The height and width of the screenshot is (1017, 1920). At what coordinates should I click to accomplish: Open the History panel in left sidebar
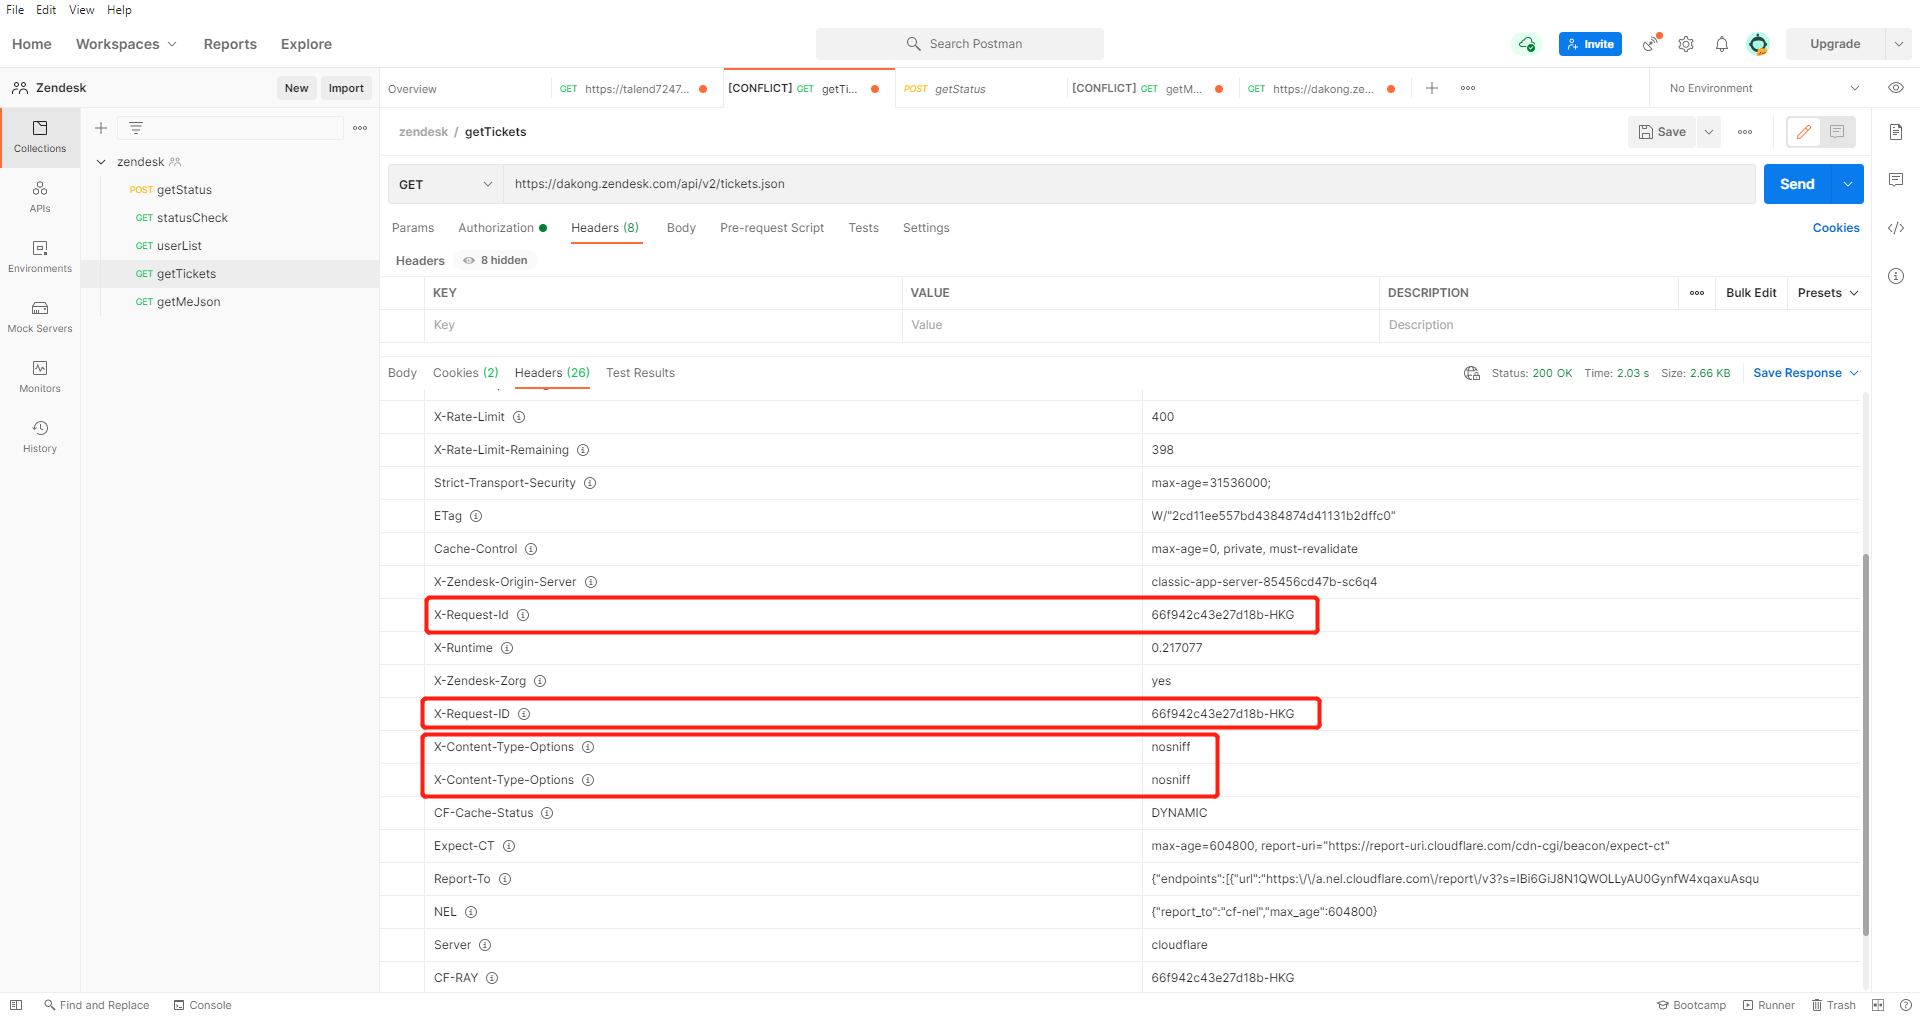pos(39,435)
